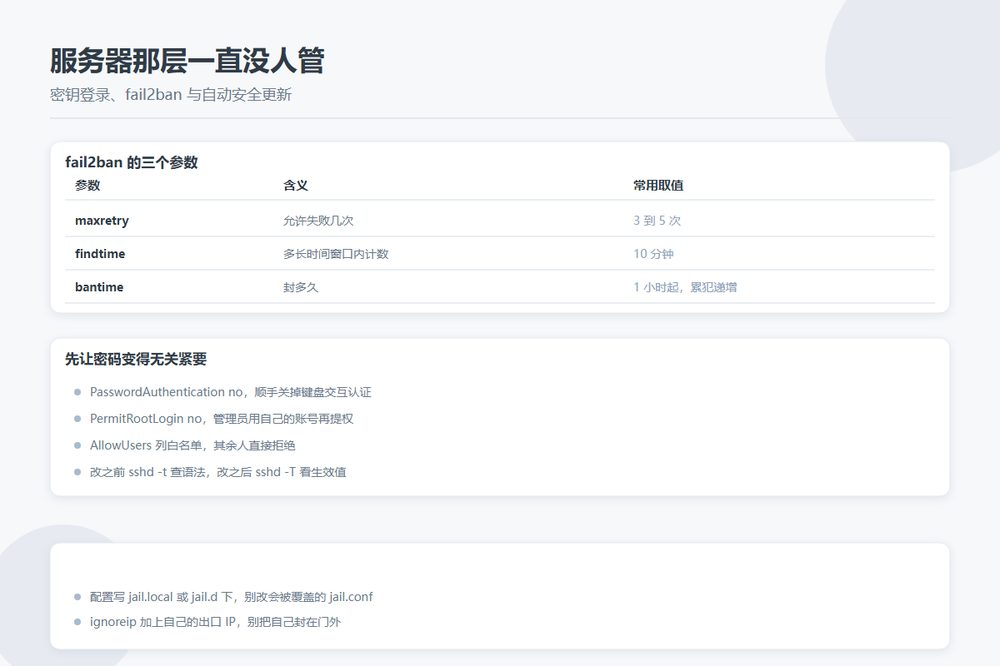
Task: Click the jail.local 或 jail.d bullet line
Action: pyautogui.click(x=231, y=596)
